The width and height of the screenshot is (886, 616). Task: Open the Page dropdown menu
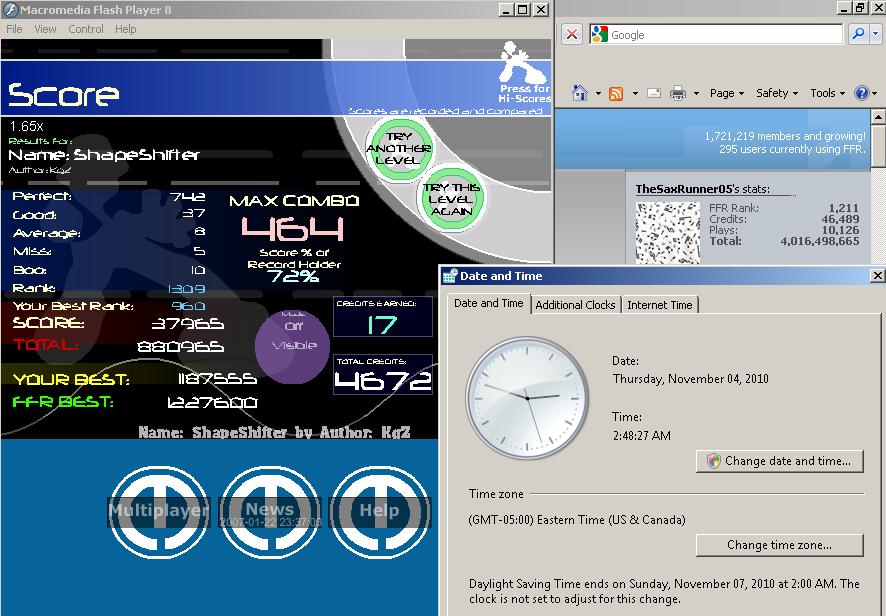pyautogui.click(x=727, y=93)
